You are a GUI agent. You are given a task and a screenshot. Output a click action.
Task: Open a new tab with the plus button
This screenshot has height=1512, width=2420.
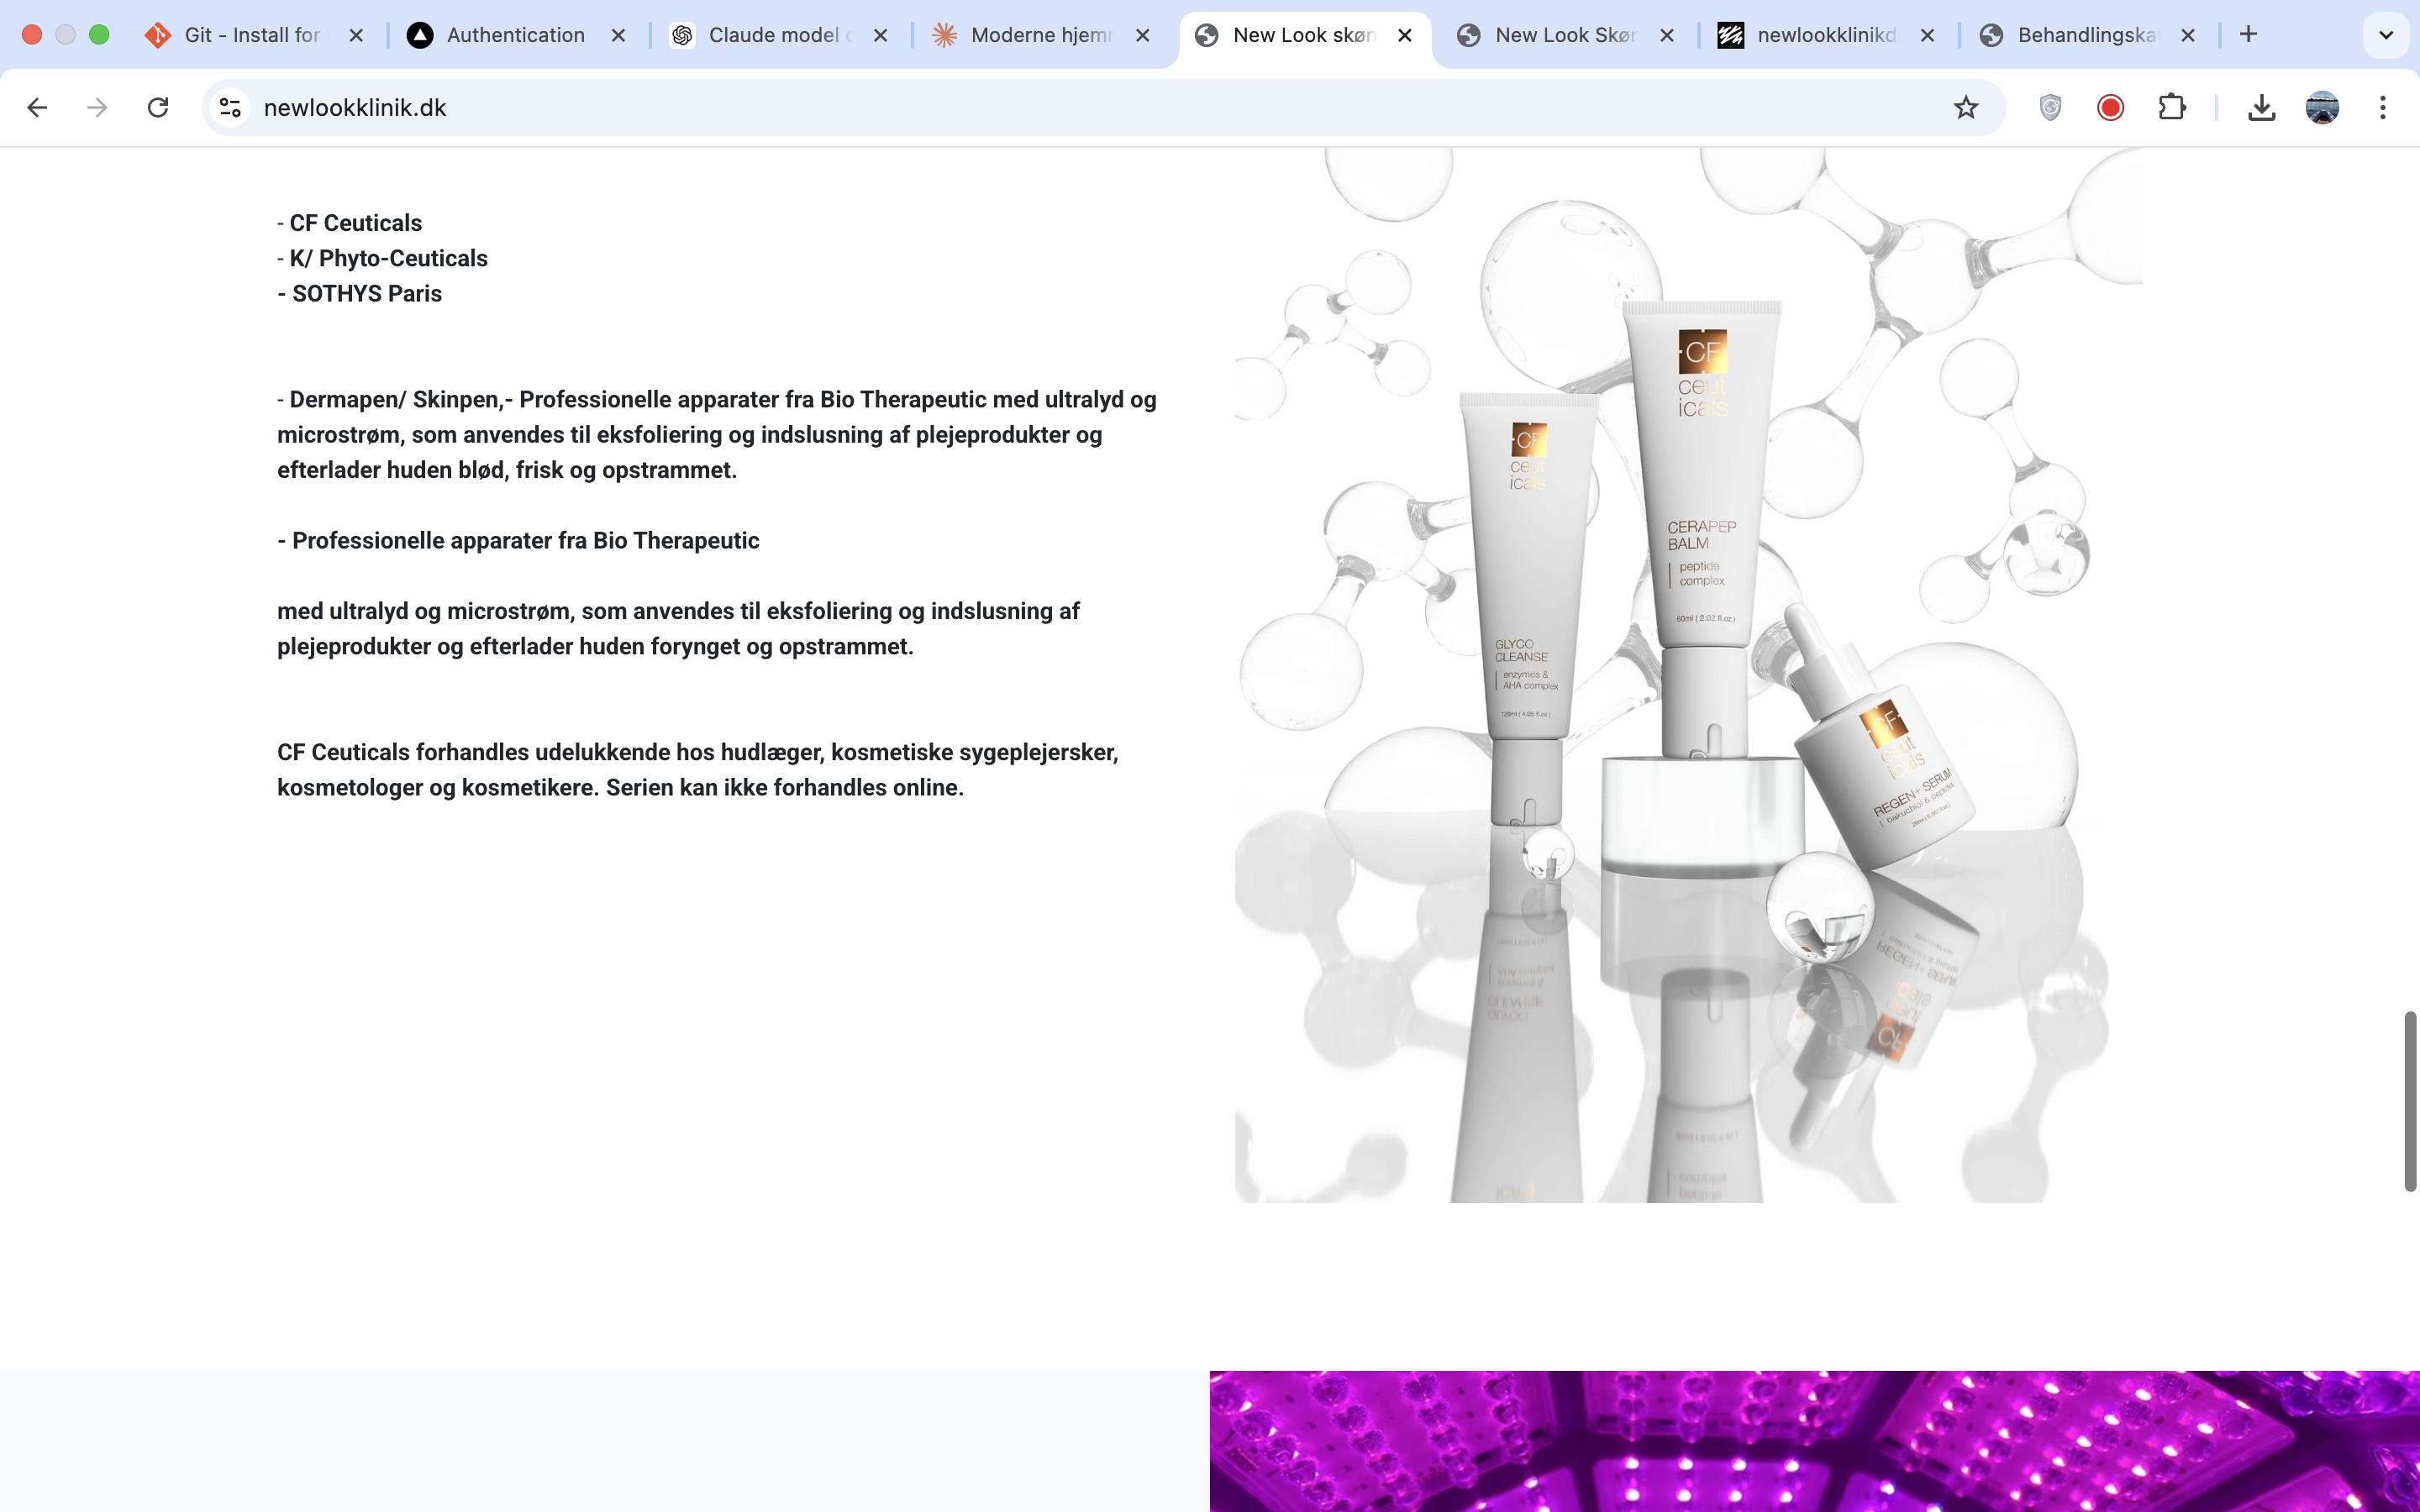(2249, 35)
